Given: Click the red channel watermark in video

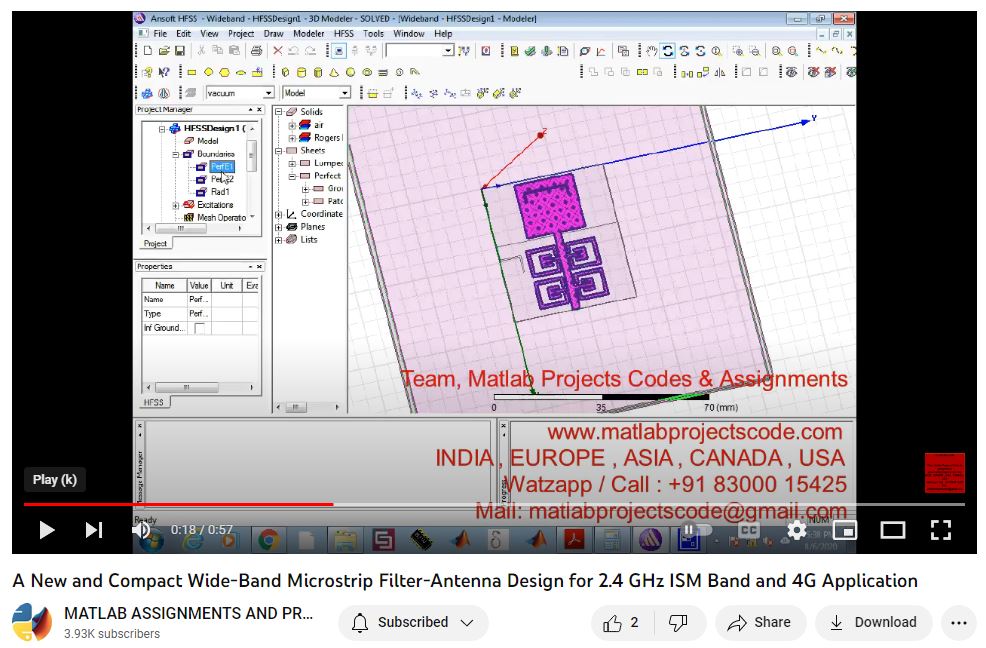Looking at the screenshot, I should click(x=944, y=473).
